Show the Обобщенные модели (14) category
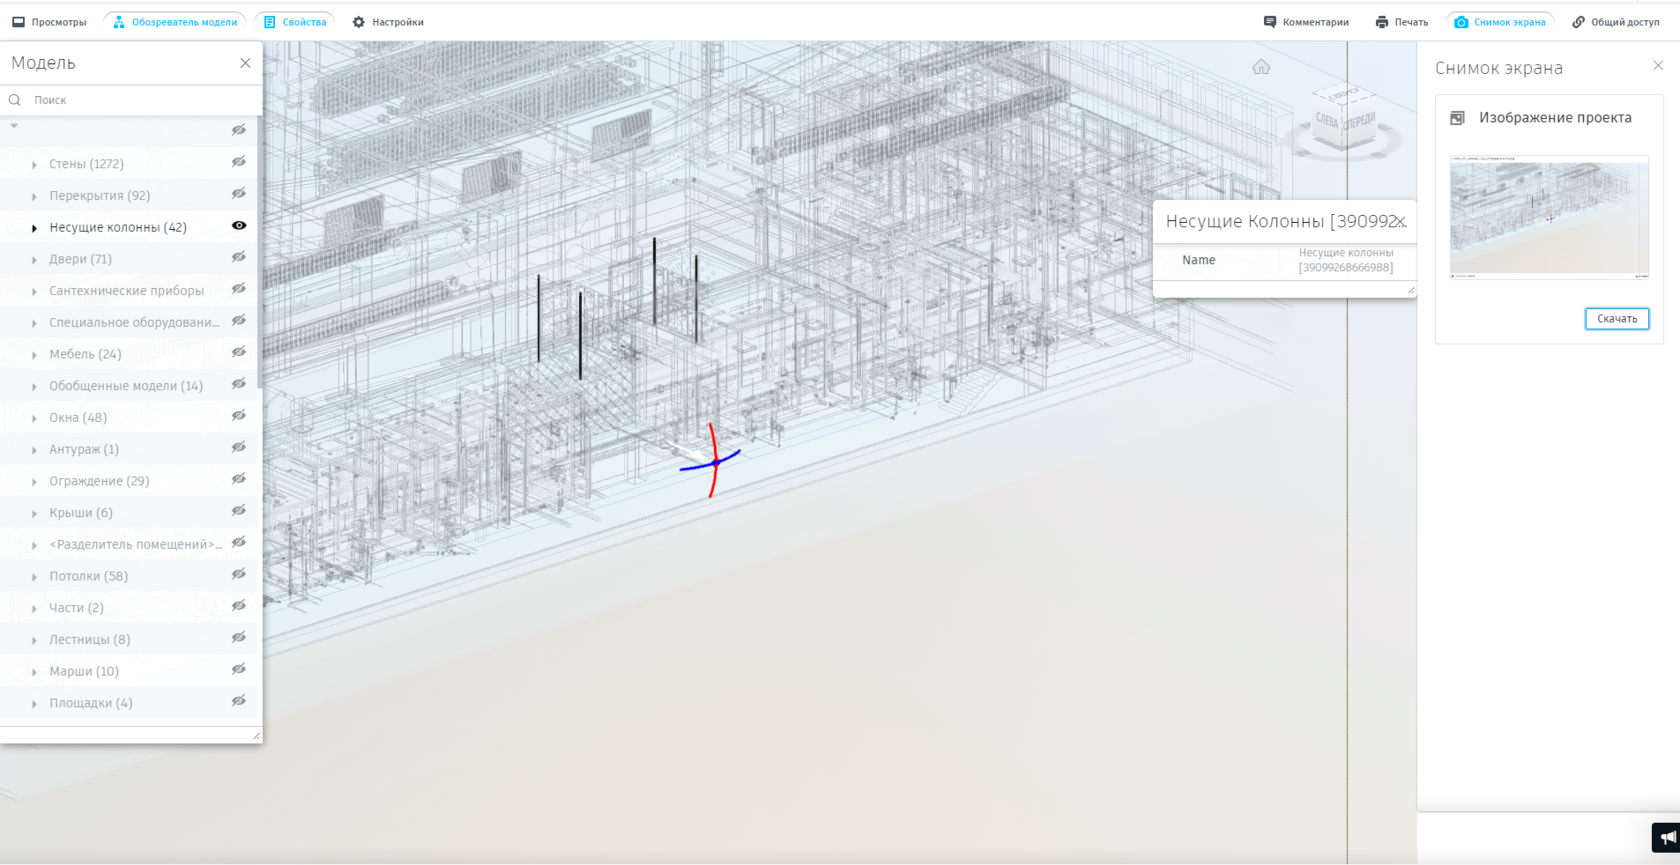 (x=239, y=384)
